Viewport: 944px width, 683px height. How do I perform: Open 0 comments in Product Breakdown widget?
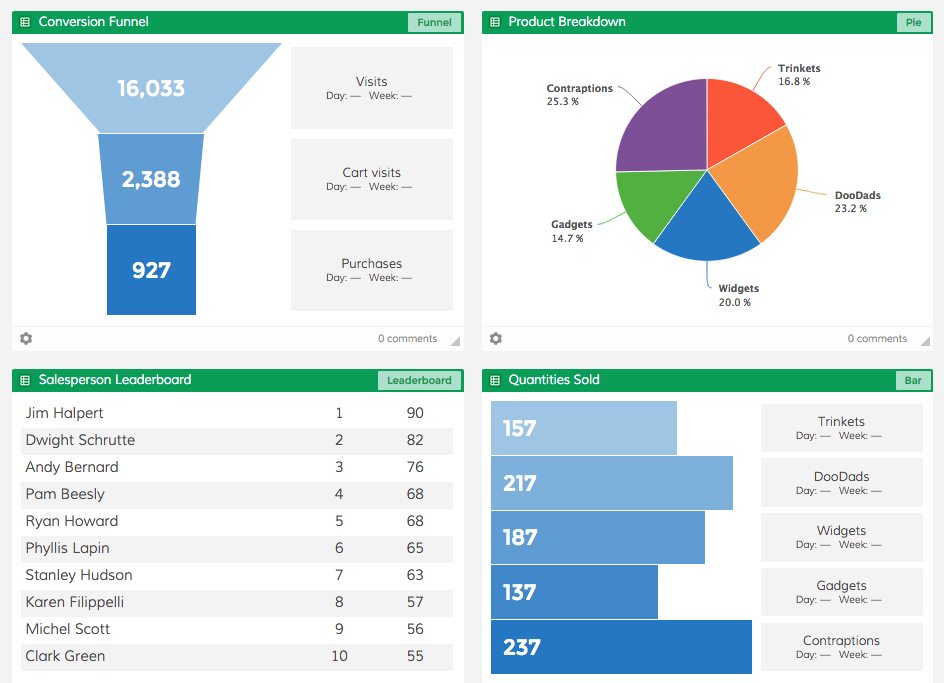click(x=877, y=338)
